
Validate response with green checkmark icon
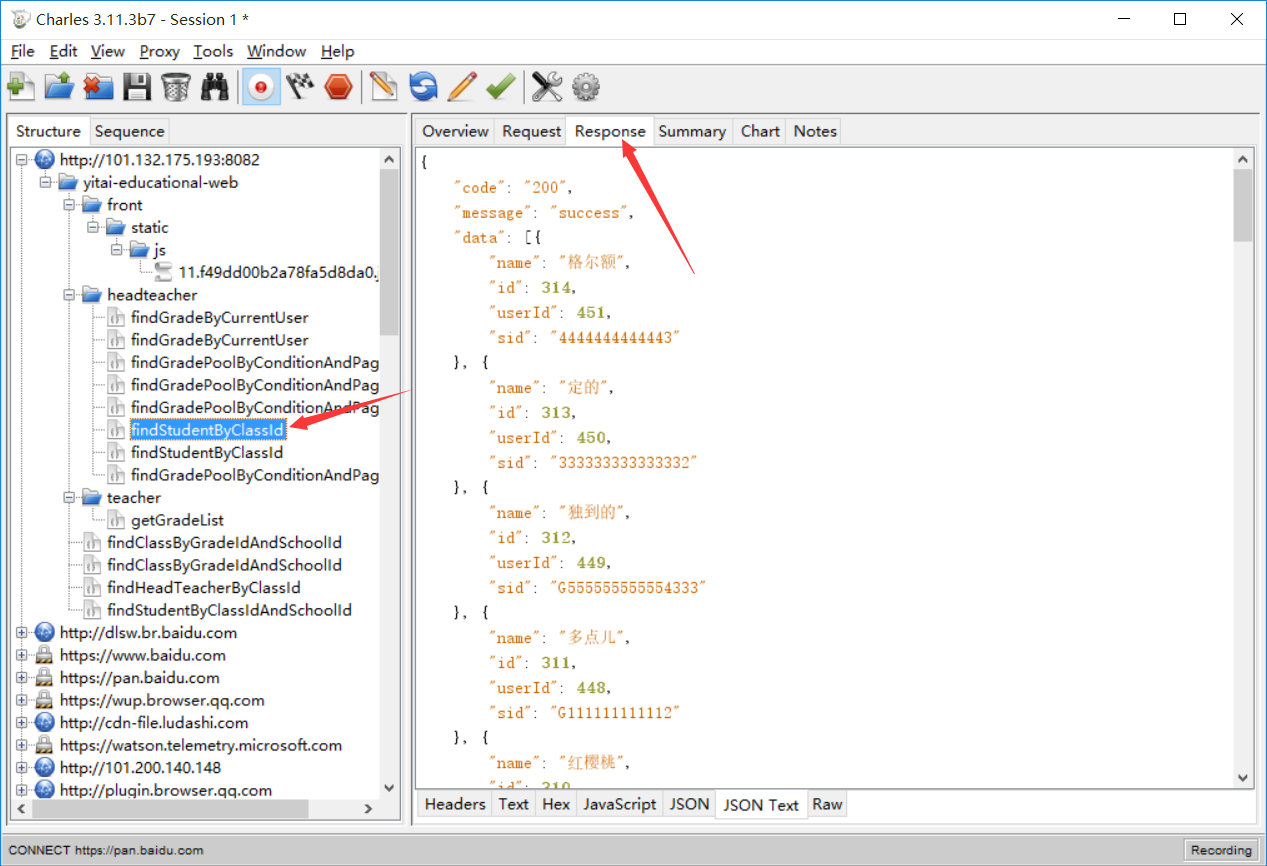click(x=500, y=86)
